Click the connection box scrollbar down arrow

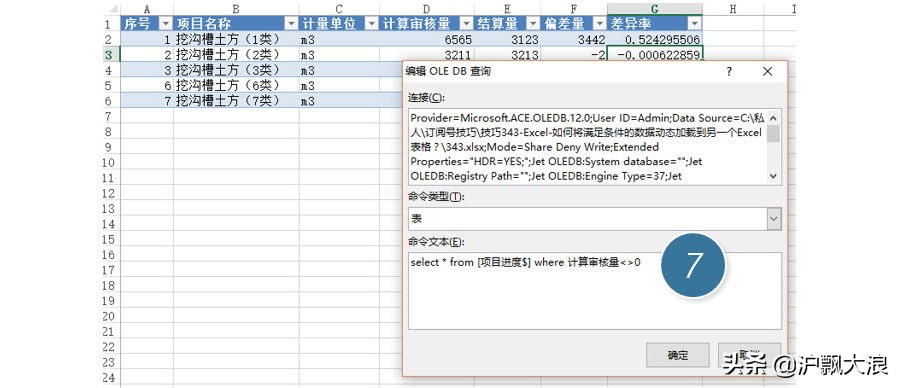click(x=774, y=176)
